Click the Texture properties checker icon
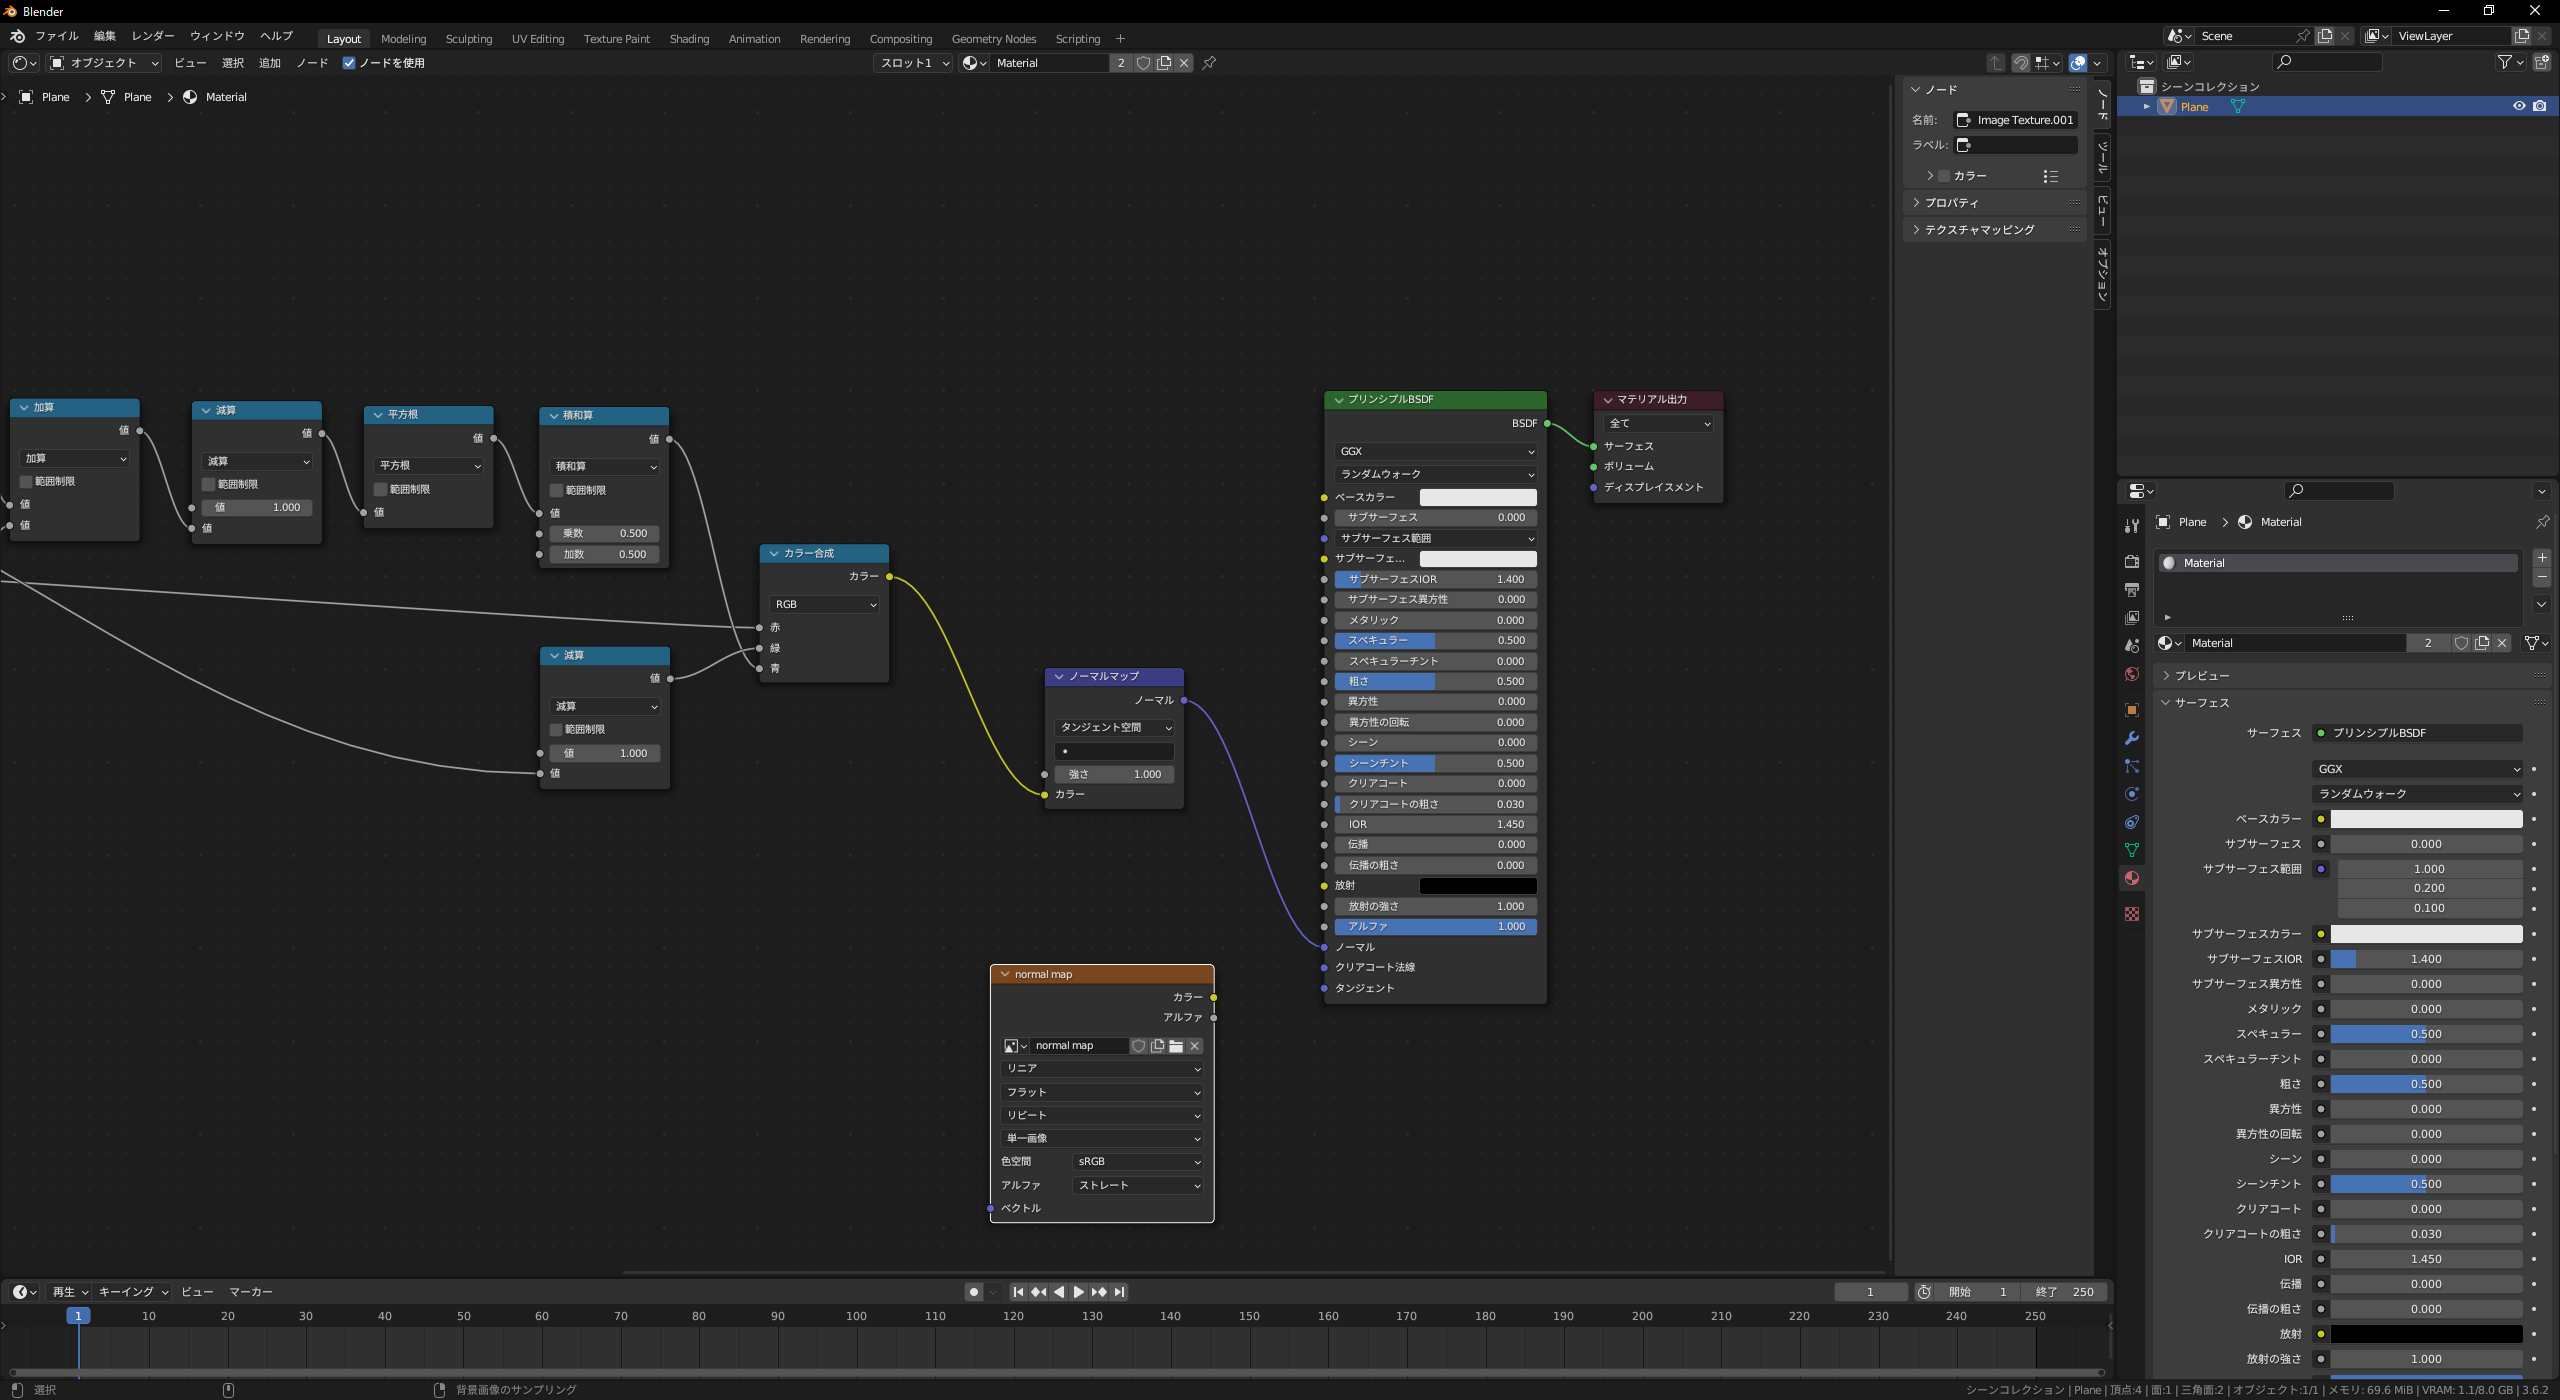 2131,914
